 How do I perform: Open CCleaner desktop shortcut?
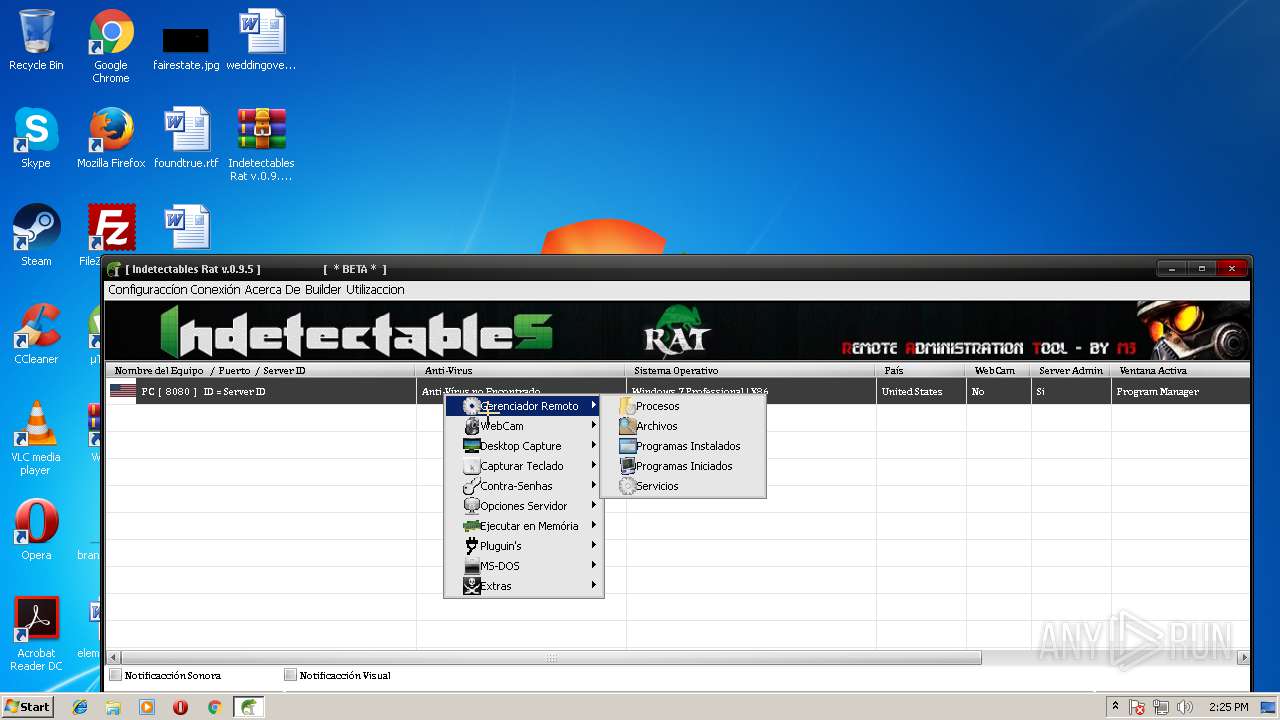point(36,334)
